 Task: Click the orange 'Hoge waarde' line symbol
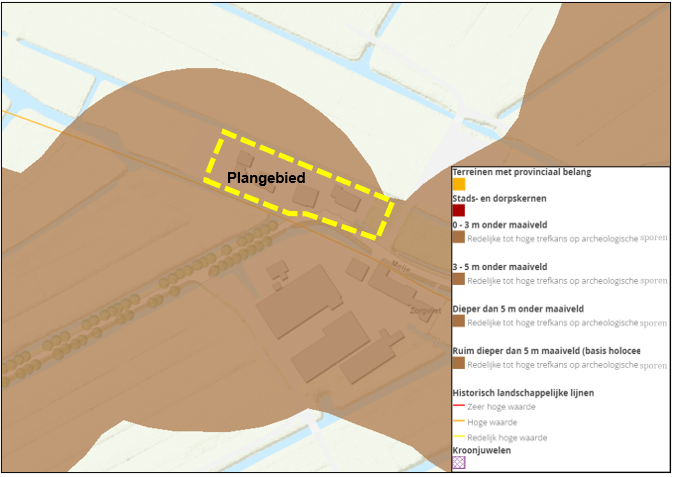click(459, 422)
